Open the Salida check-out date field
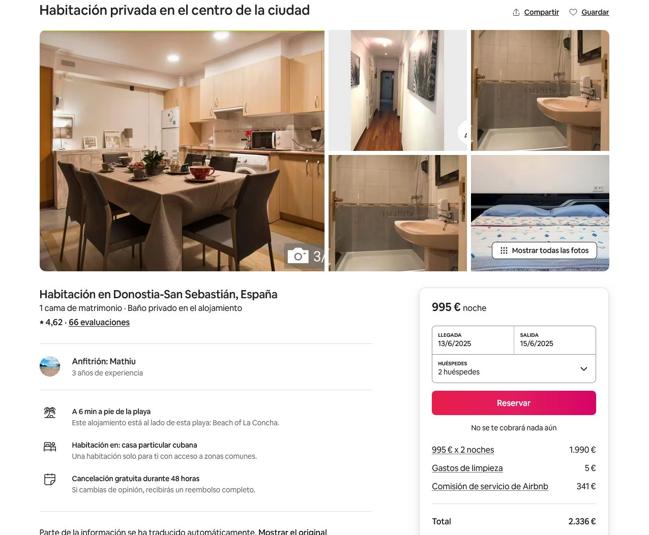 click(555, 340)
